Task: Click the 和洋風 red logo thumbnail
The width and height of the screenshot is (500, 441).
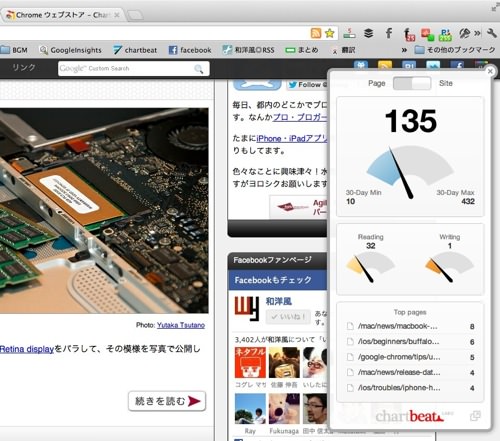Action: point(247,309)
